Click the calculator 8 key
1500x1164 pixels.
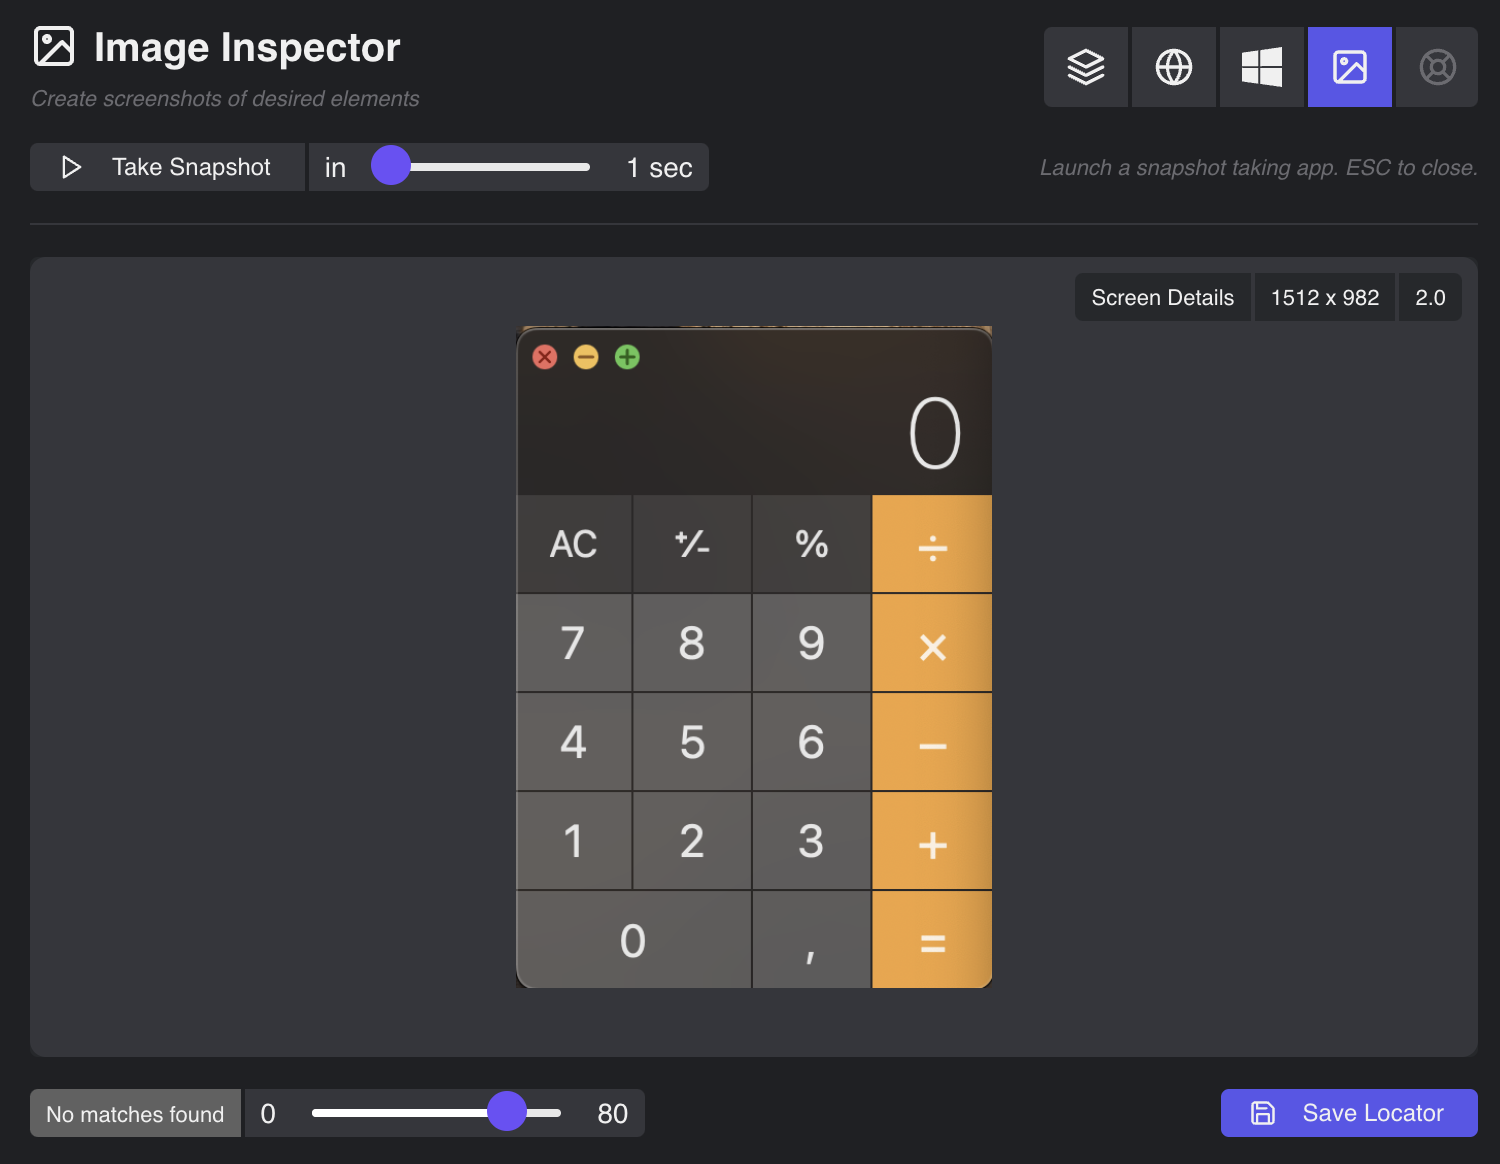(x=692, y=643)
